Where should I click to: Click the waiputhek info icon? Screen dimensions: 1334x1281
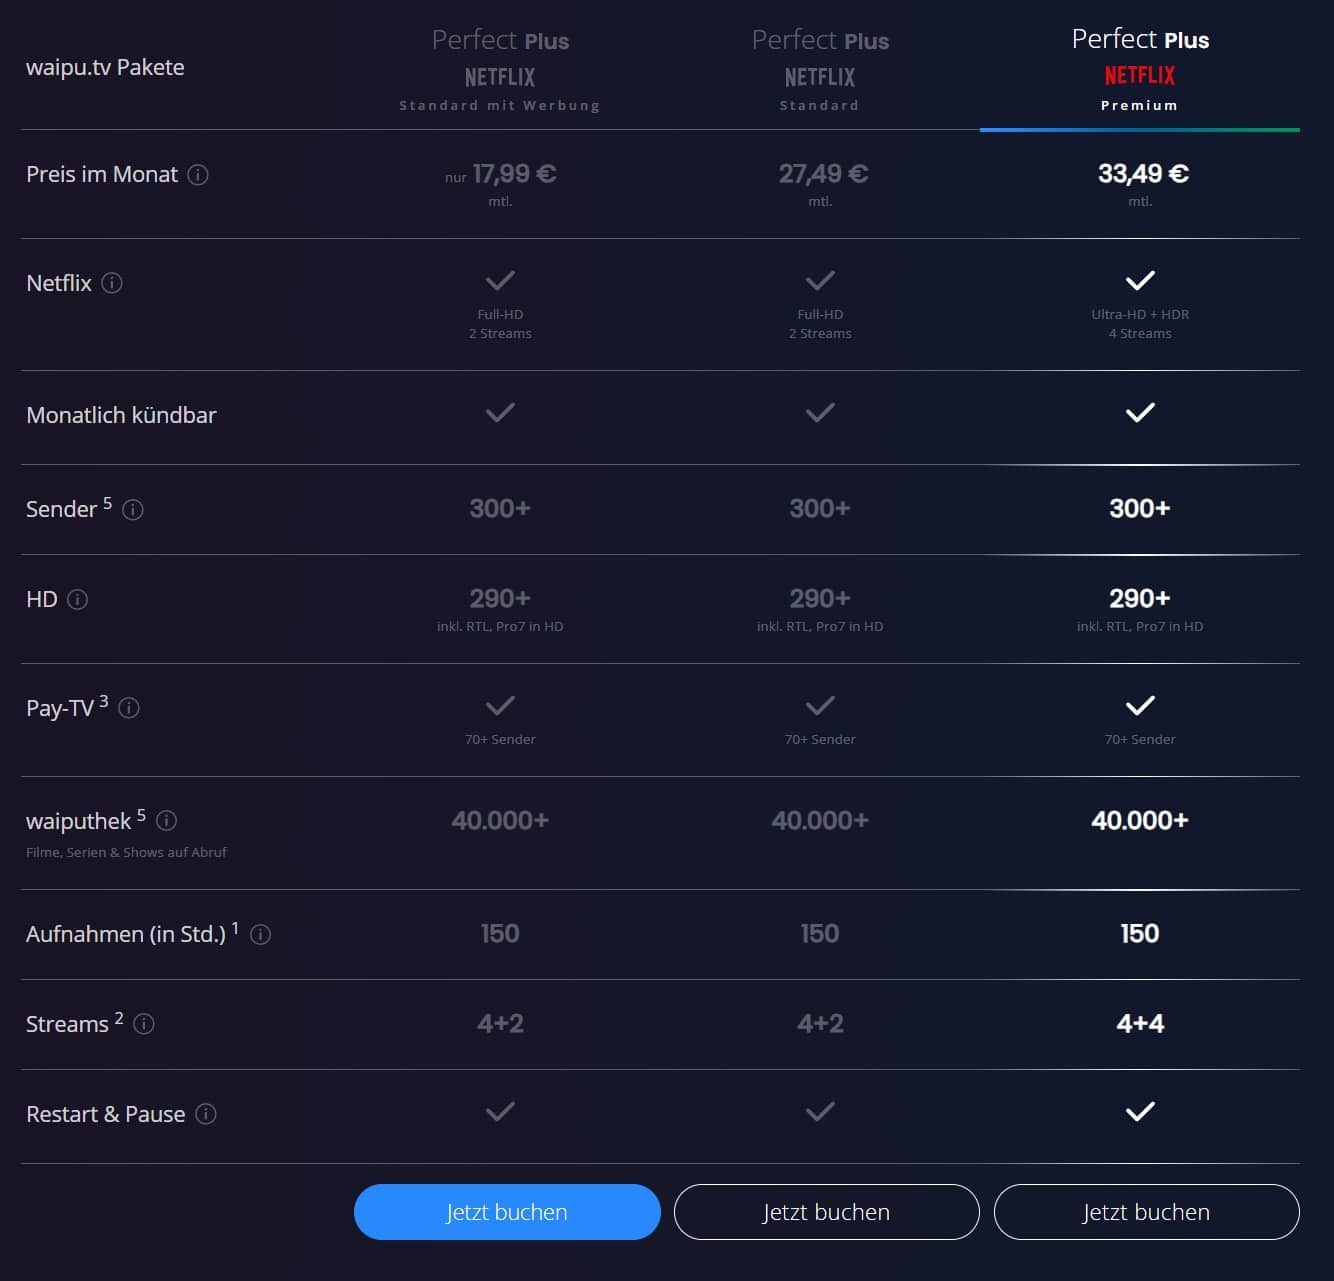[167, 821]
